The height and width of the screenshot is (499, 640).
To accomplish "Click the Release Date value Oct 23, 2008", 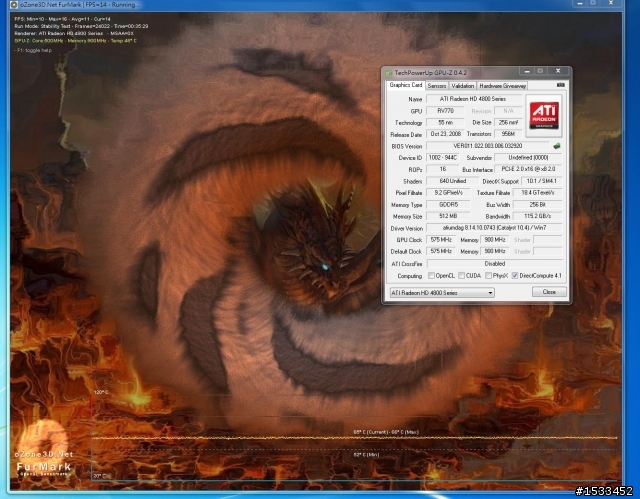I will tap(445, 134).
